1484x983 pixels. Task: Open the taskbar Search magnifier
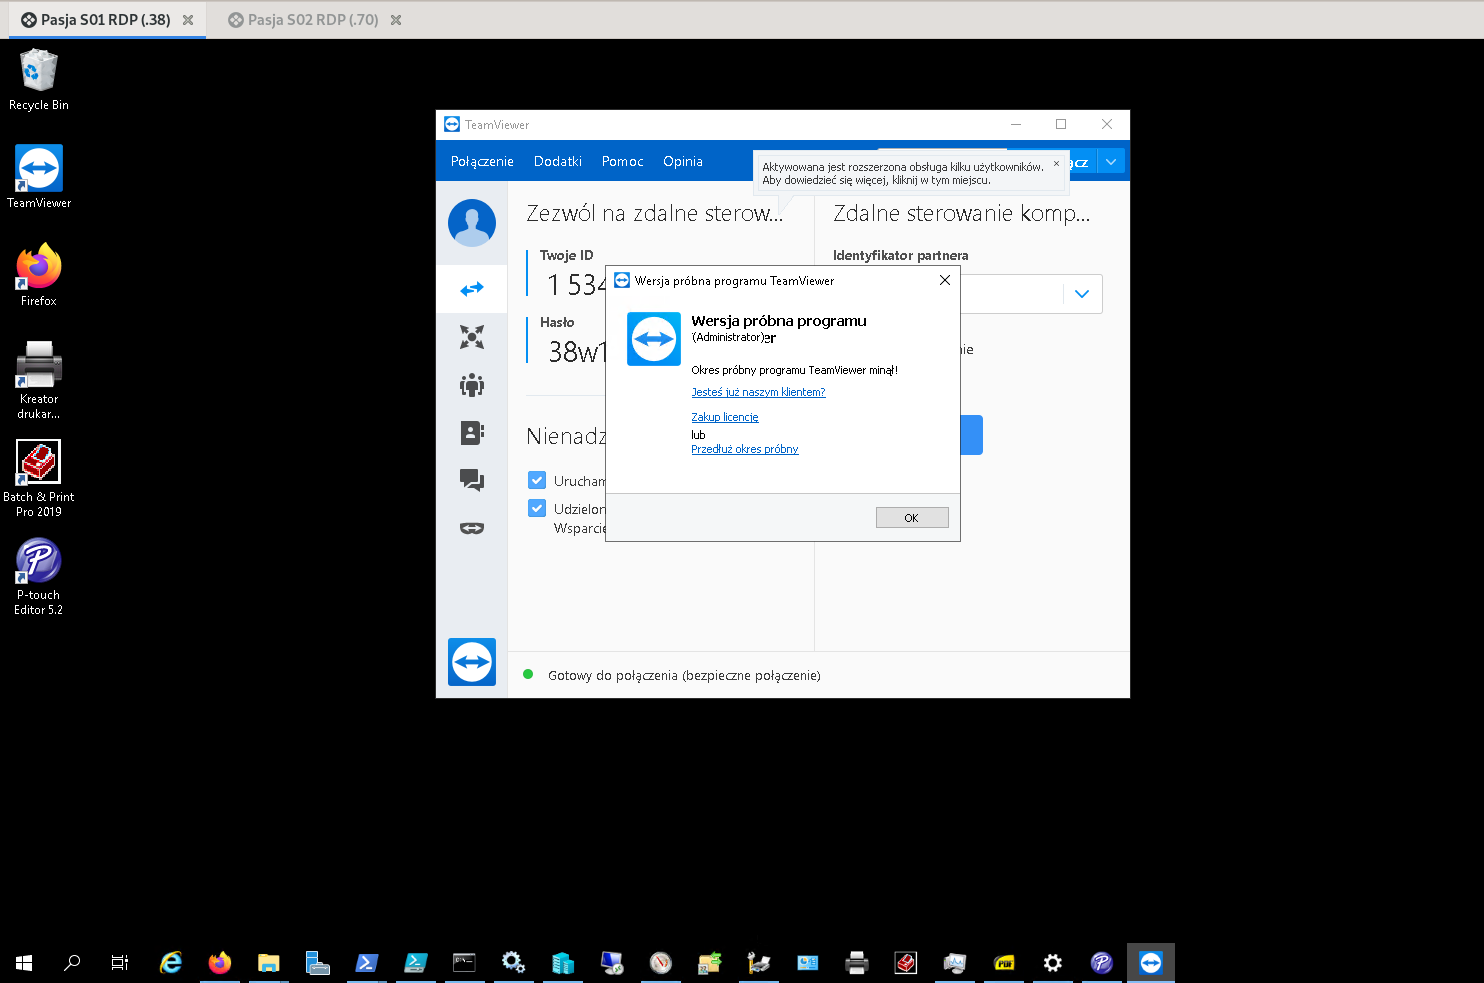(x=72, y=963)
